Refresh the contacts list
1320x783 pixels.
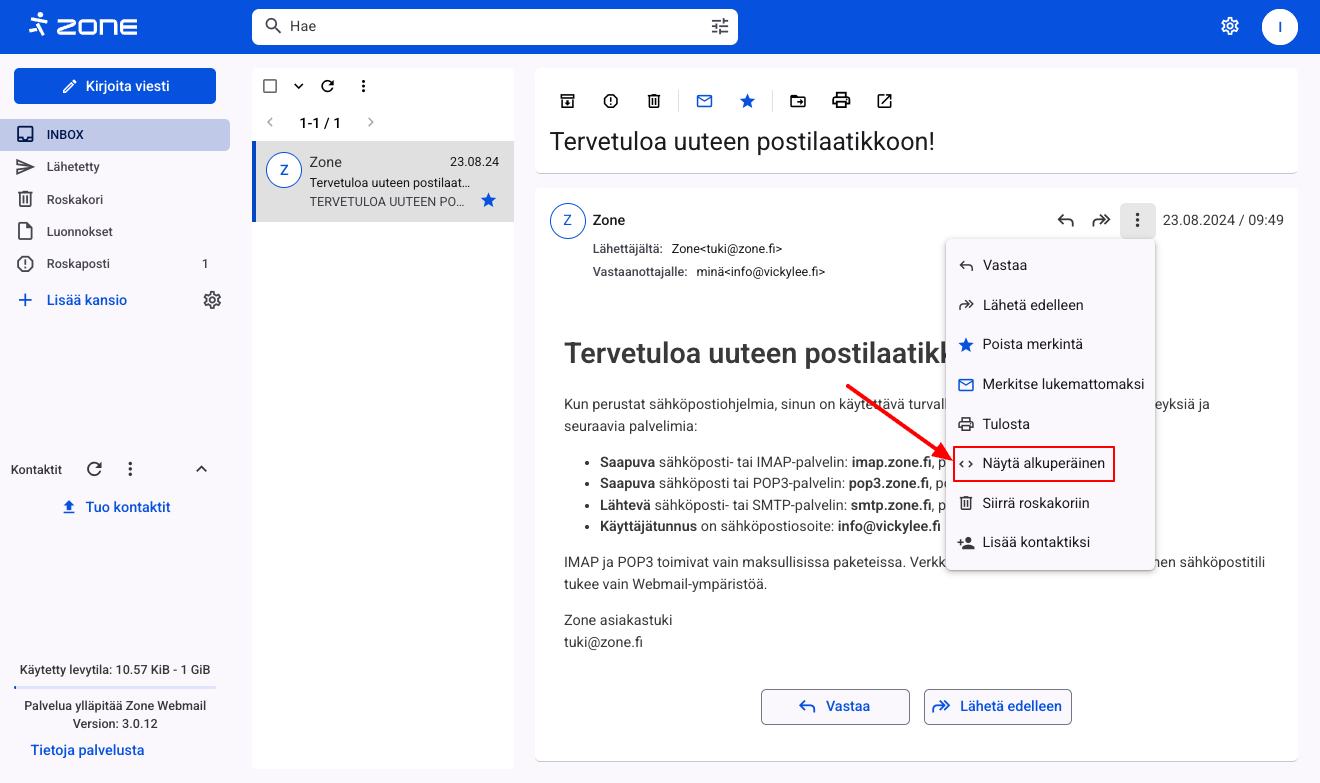[x=94, y=469]
